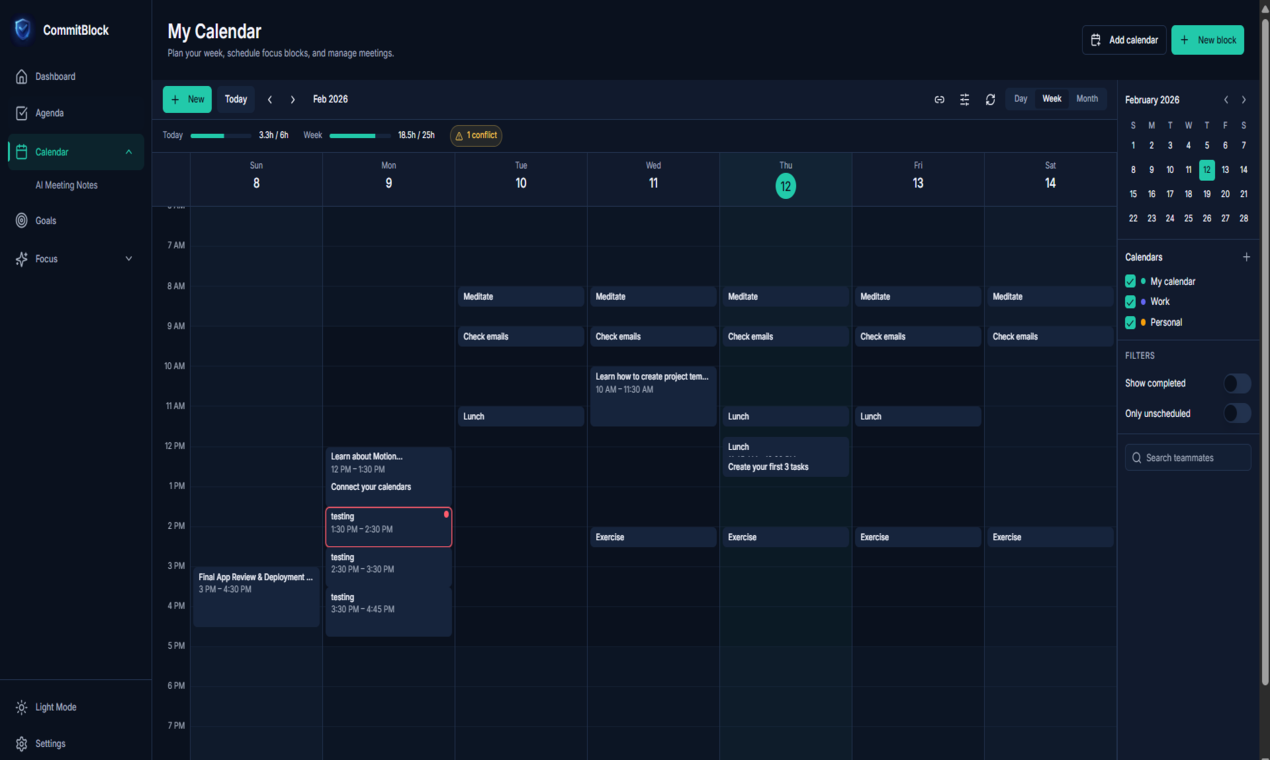Click the add calendar plus icon
This screenshot has width=1270, height=760.
pyautogui.click(x=1246, y=257)
